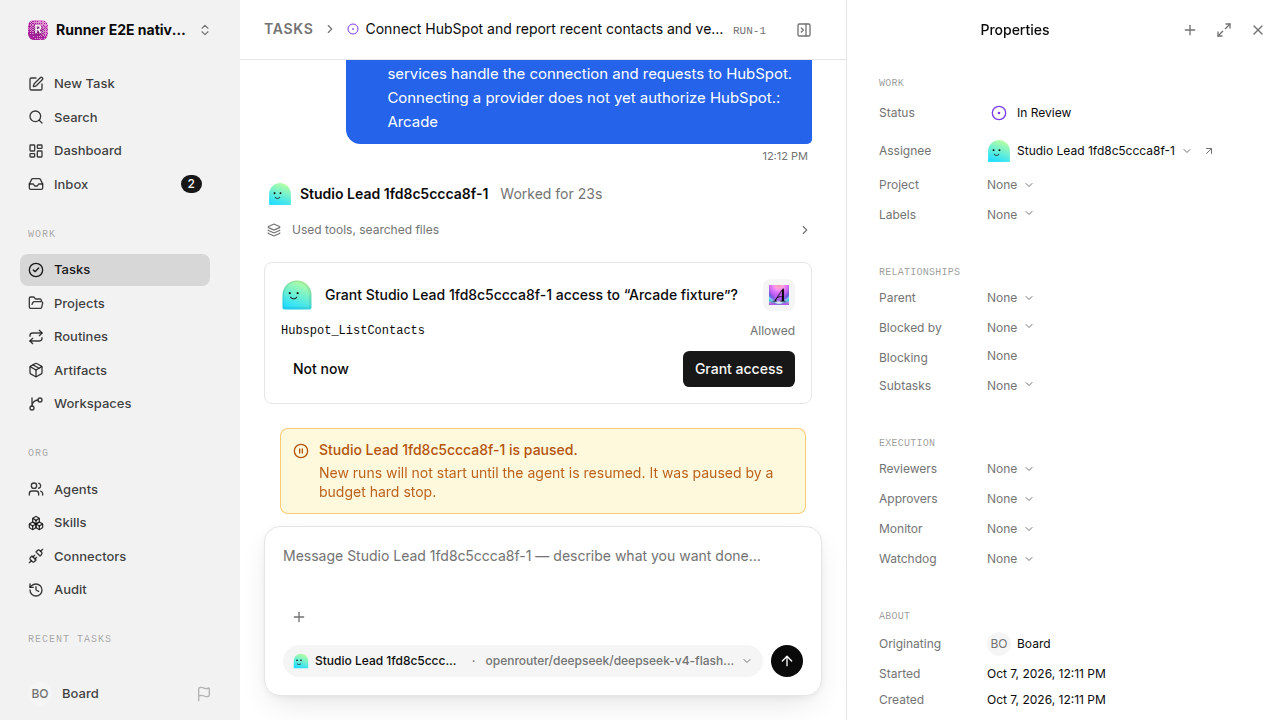Click the Workspaces branch icon
The image size is (1280, 720).
pyautogui.click(x=36, y=404)
